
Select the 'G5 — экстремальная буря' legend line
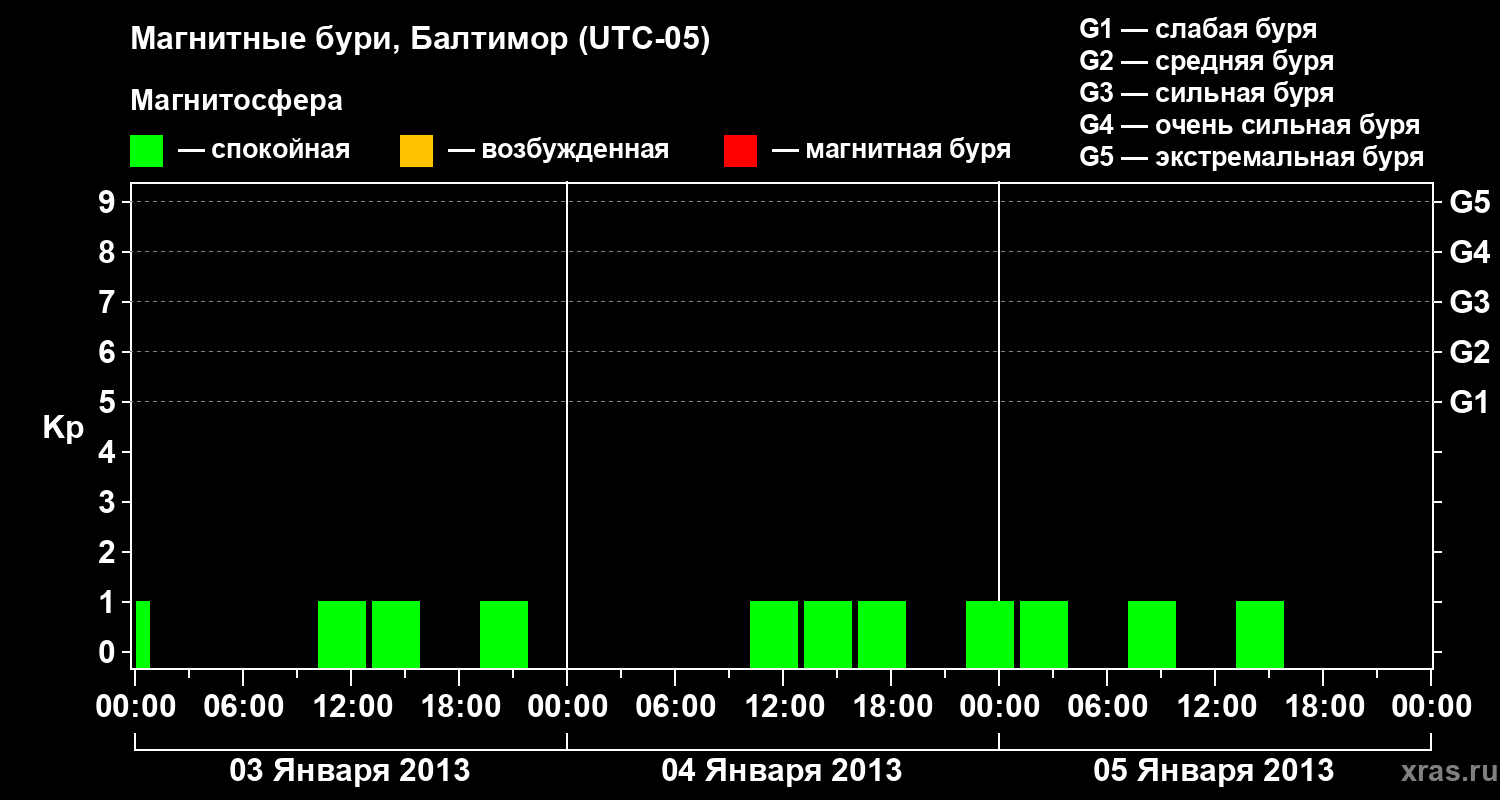pos(1252,157)
